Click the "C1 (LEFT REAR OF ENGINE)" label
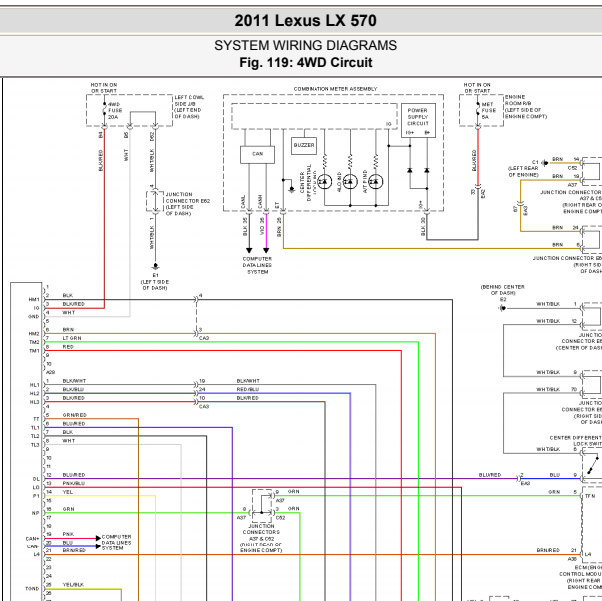The image size is (602, 601). point(524,169)
